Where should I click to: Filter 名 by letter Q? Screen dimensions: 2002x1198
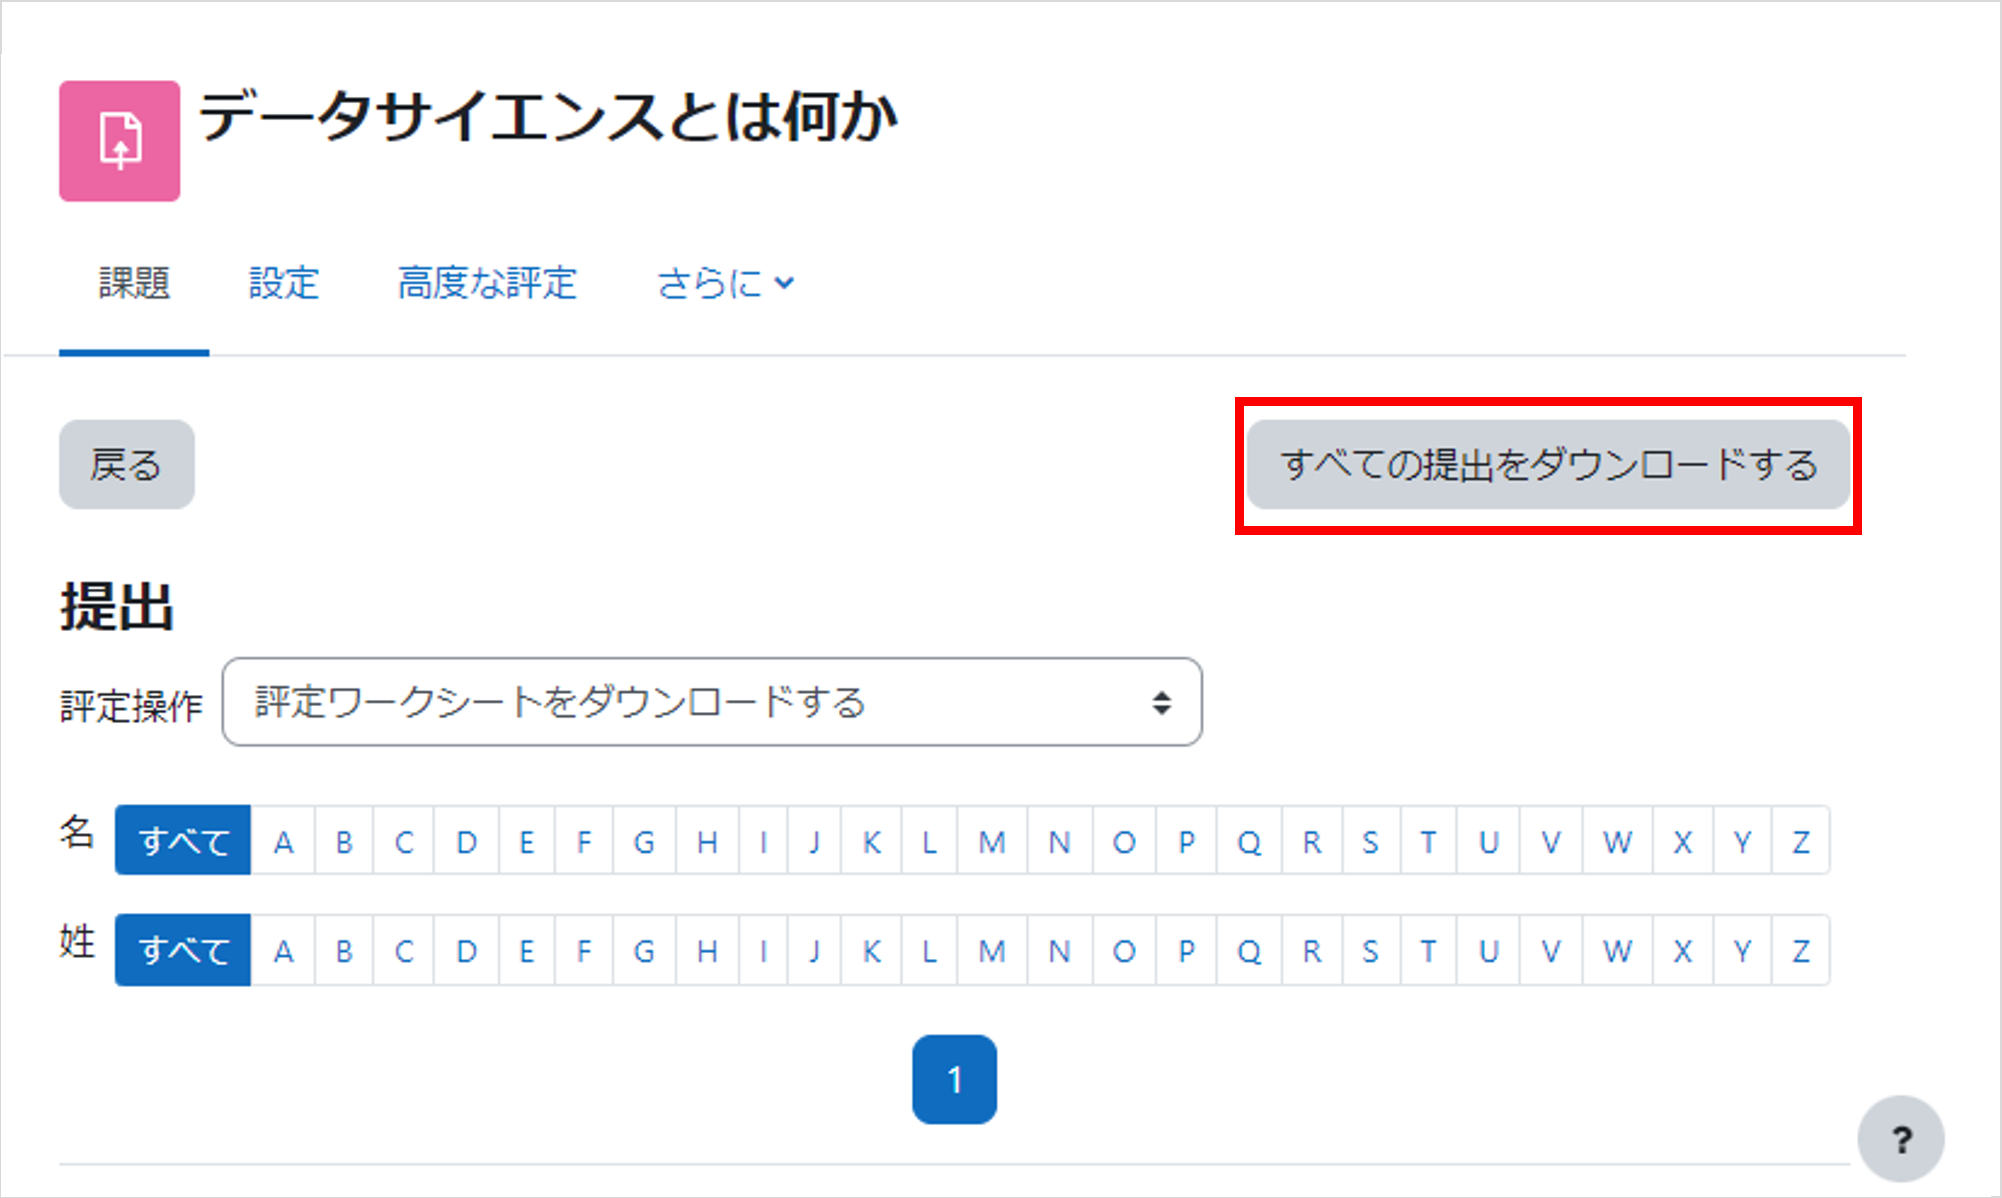1249,840
